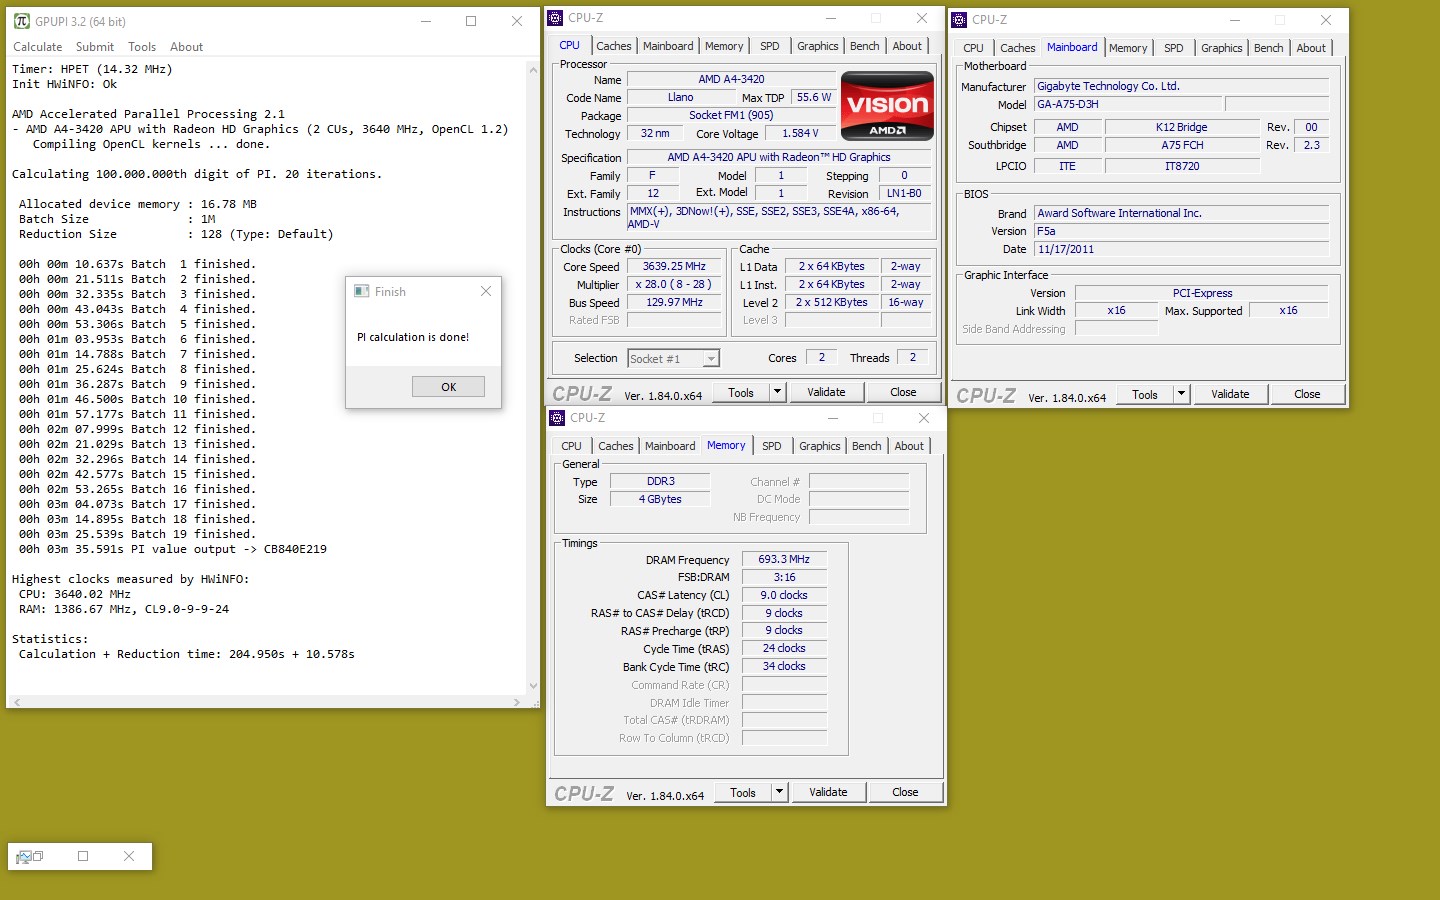Maximize the small minimized window at bottom left
This screenshot has height=900, width=1440.
click(x=83, y=856)
